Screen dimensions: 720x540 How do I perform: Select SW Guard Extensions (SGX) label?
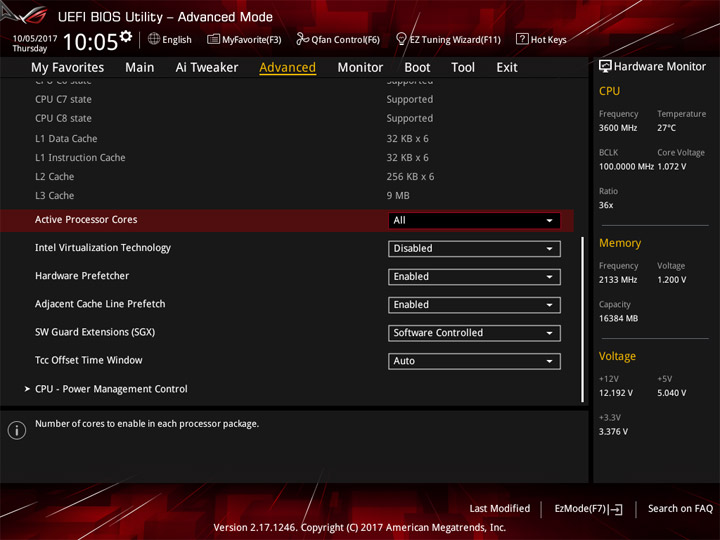pyautogui.click(x=95, y=332)
